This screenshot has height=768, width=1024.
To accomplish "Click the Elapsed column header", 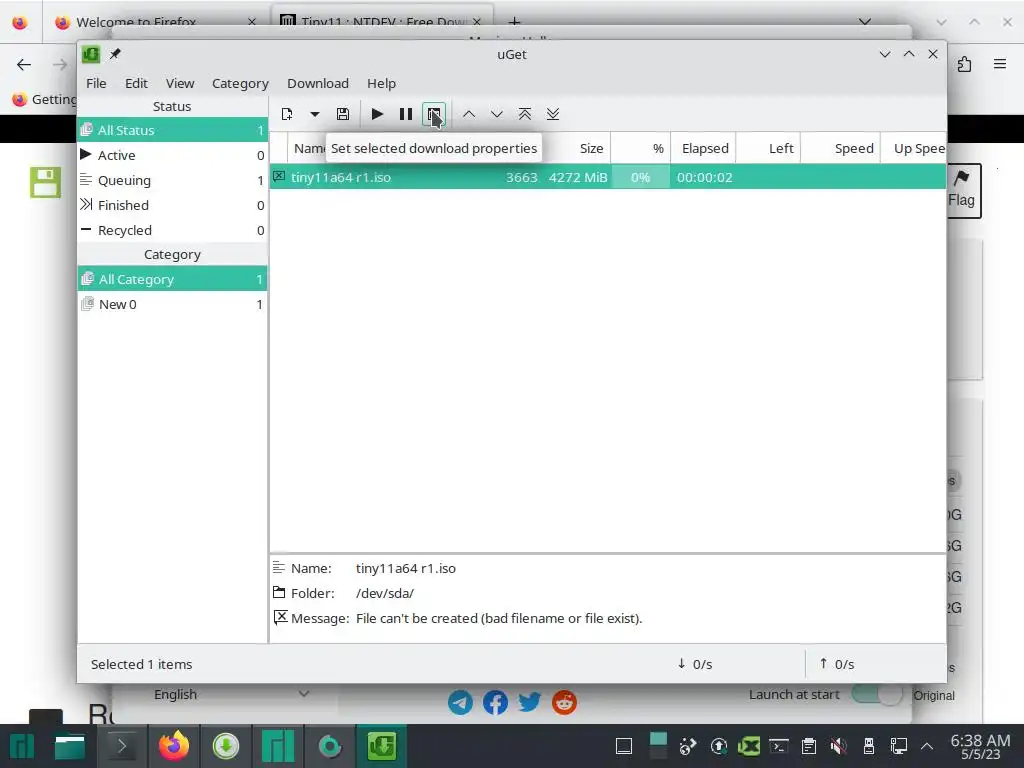I will point(704,148).
